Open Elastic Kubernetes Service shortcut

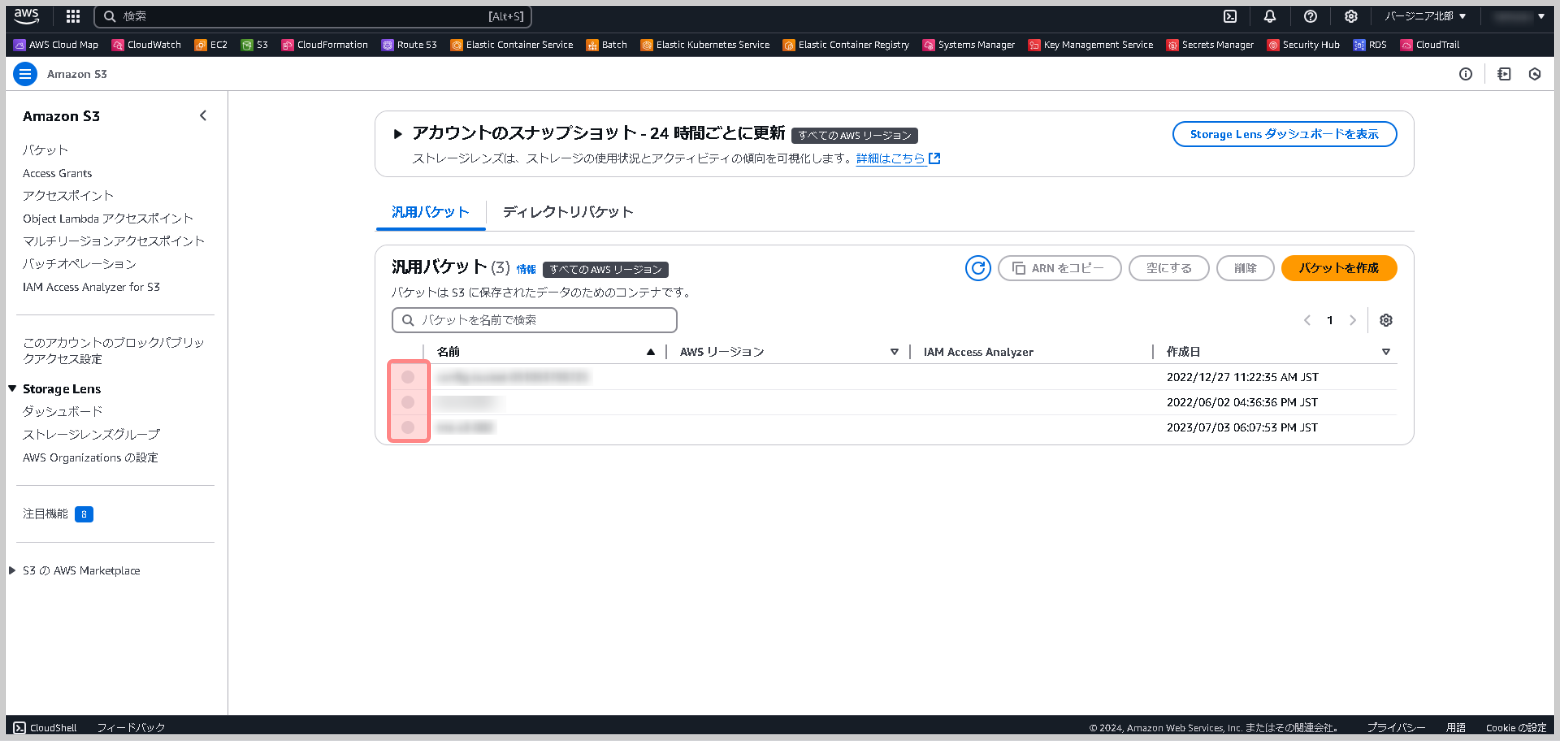point(705,45)
